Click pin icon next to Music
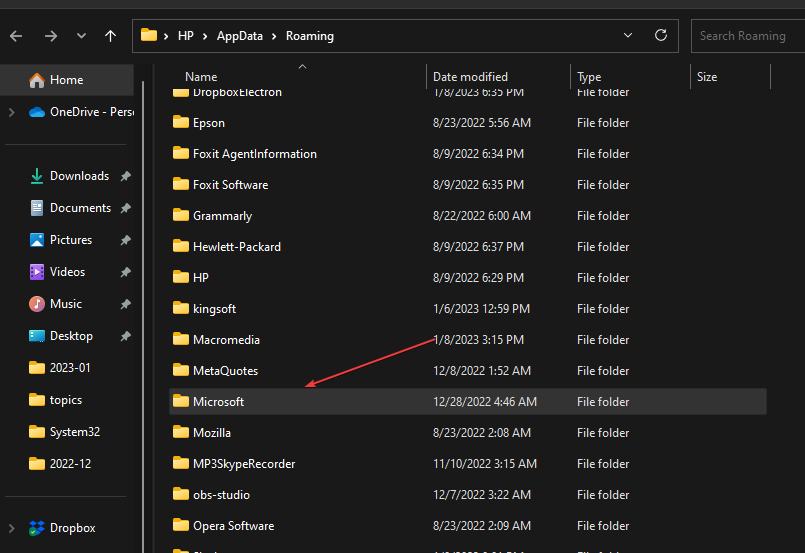805x553 pixels. point(126,304)
